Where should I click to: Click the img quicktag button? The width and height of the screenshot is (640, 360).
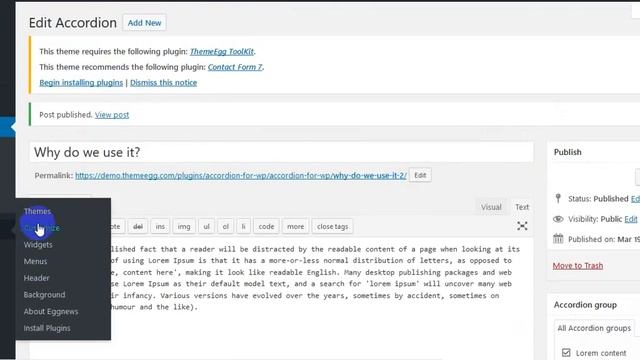pyautogui.click(x=184, y=226)
